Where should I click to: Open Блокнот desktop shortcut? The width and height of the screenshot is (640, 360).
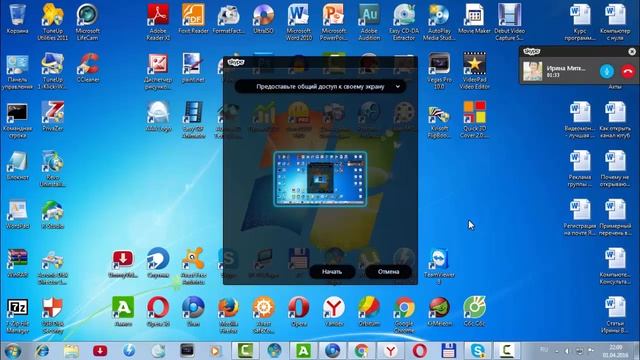[x=18, y=166]
